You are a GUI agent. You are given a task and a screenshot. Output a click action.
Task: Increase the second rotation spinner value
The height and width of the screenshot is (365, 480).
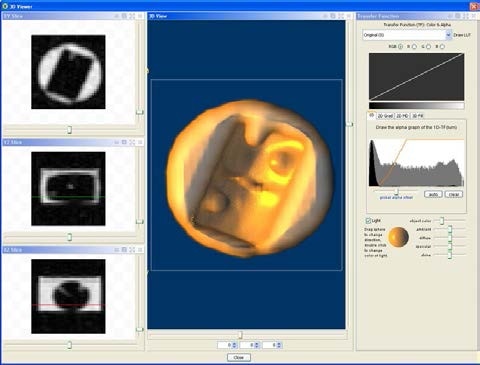pos(256,344)
